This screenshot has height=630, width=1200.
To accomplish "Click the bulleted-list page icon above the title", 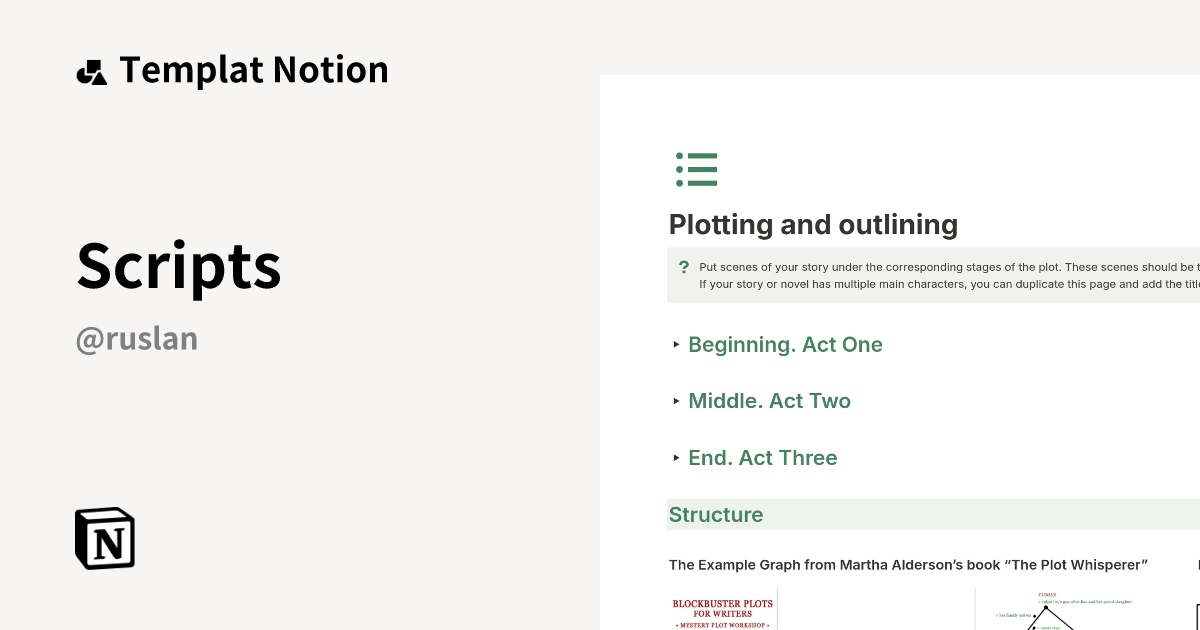I will point(697,169).
